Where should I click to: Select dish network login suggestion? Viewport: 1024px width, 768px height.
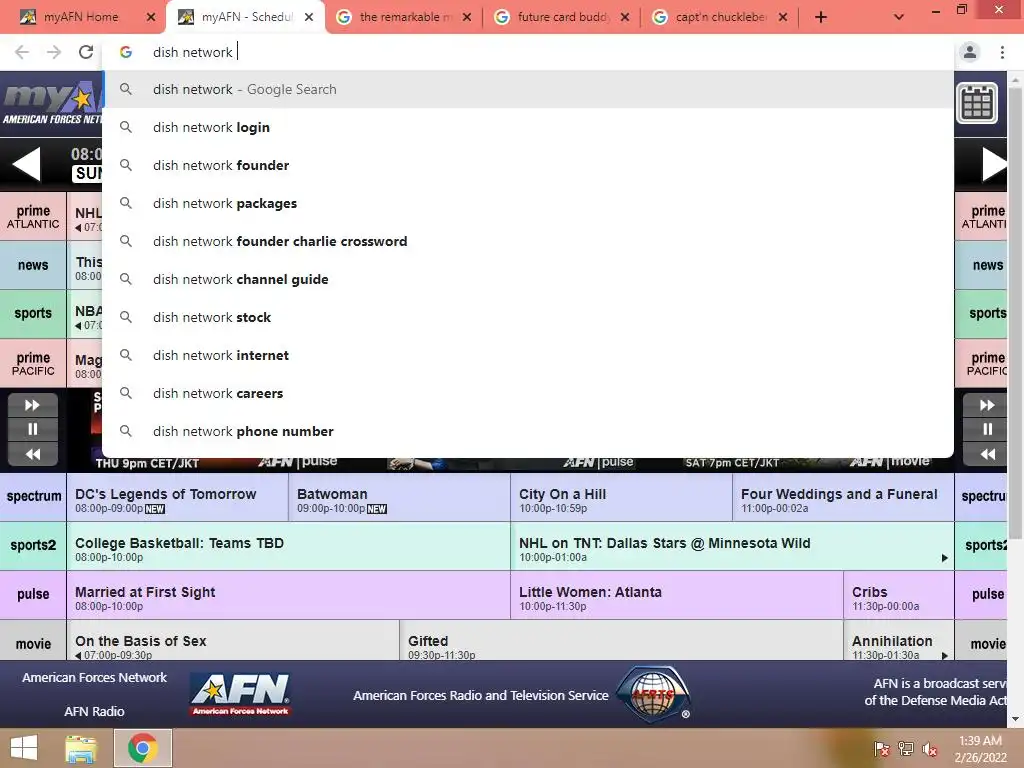(x=528, y=127)
